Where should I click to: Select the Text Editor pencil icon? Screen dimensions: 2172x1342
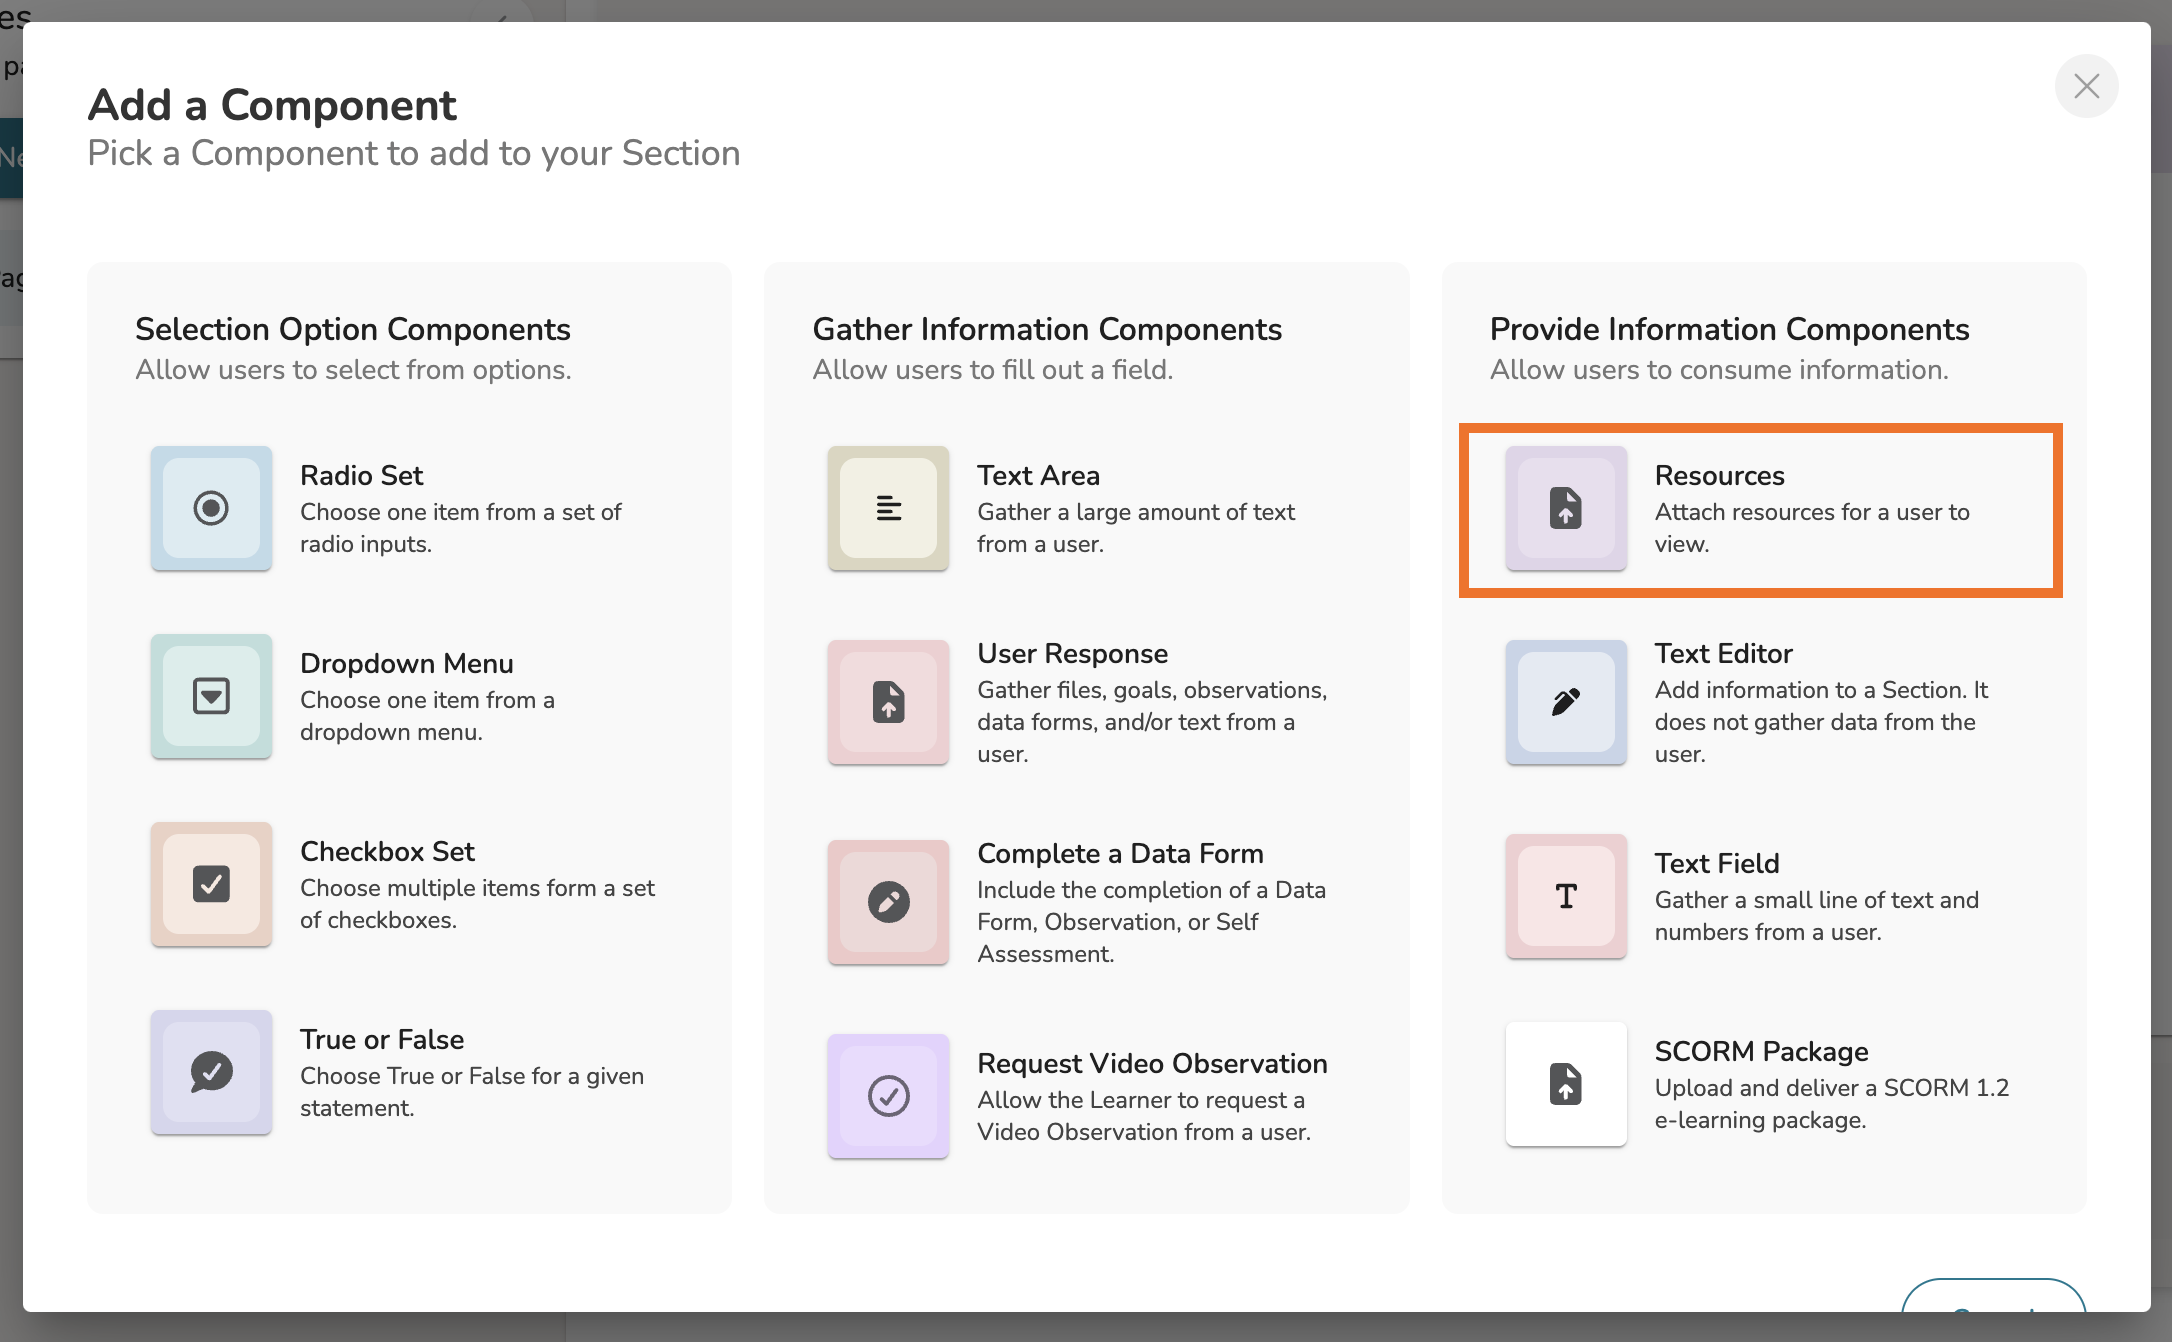1566,702
